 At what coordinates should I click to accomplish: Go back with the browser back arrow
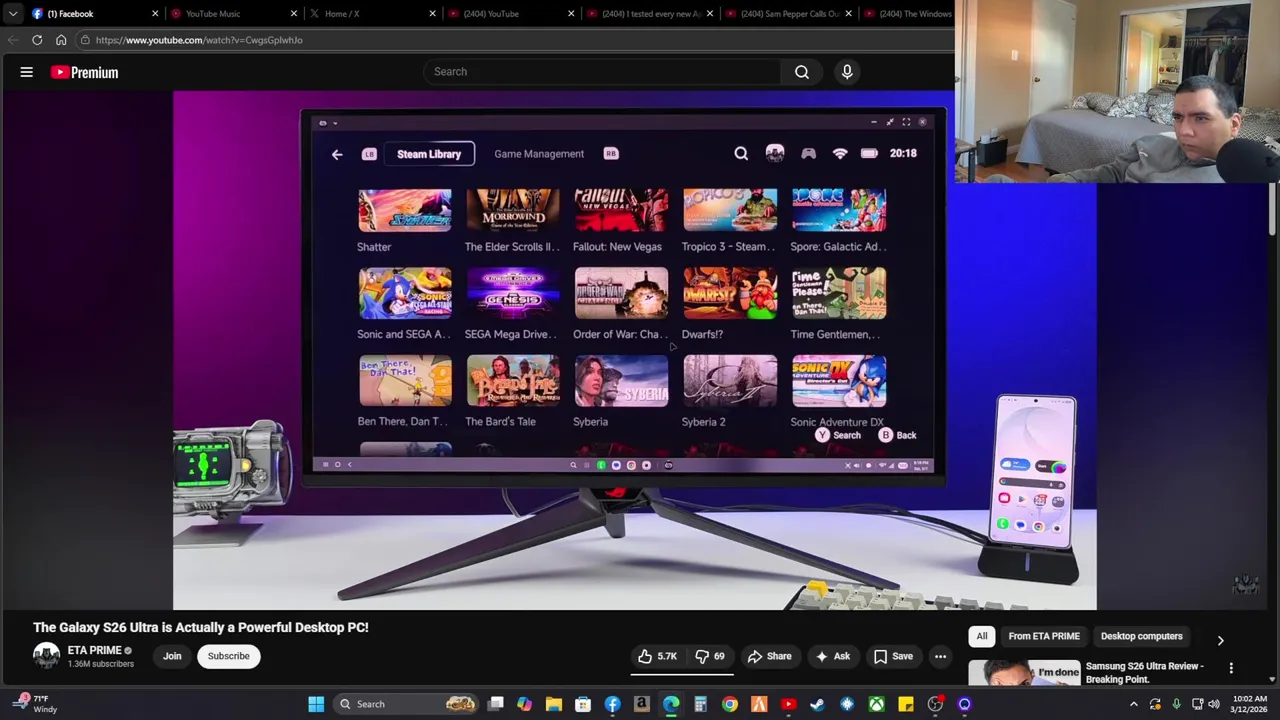(13, 40)
